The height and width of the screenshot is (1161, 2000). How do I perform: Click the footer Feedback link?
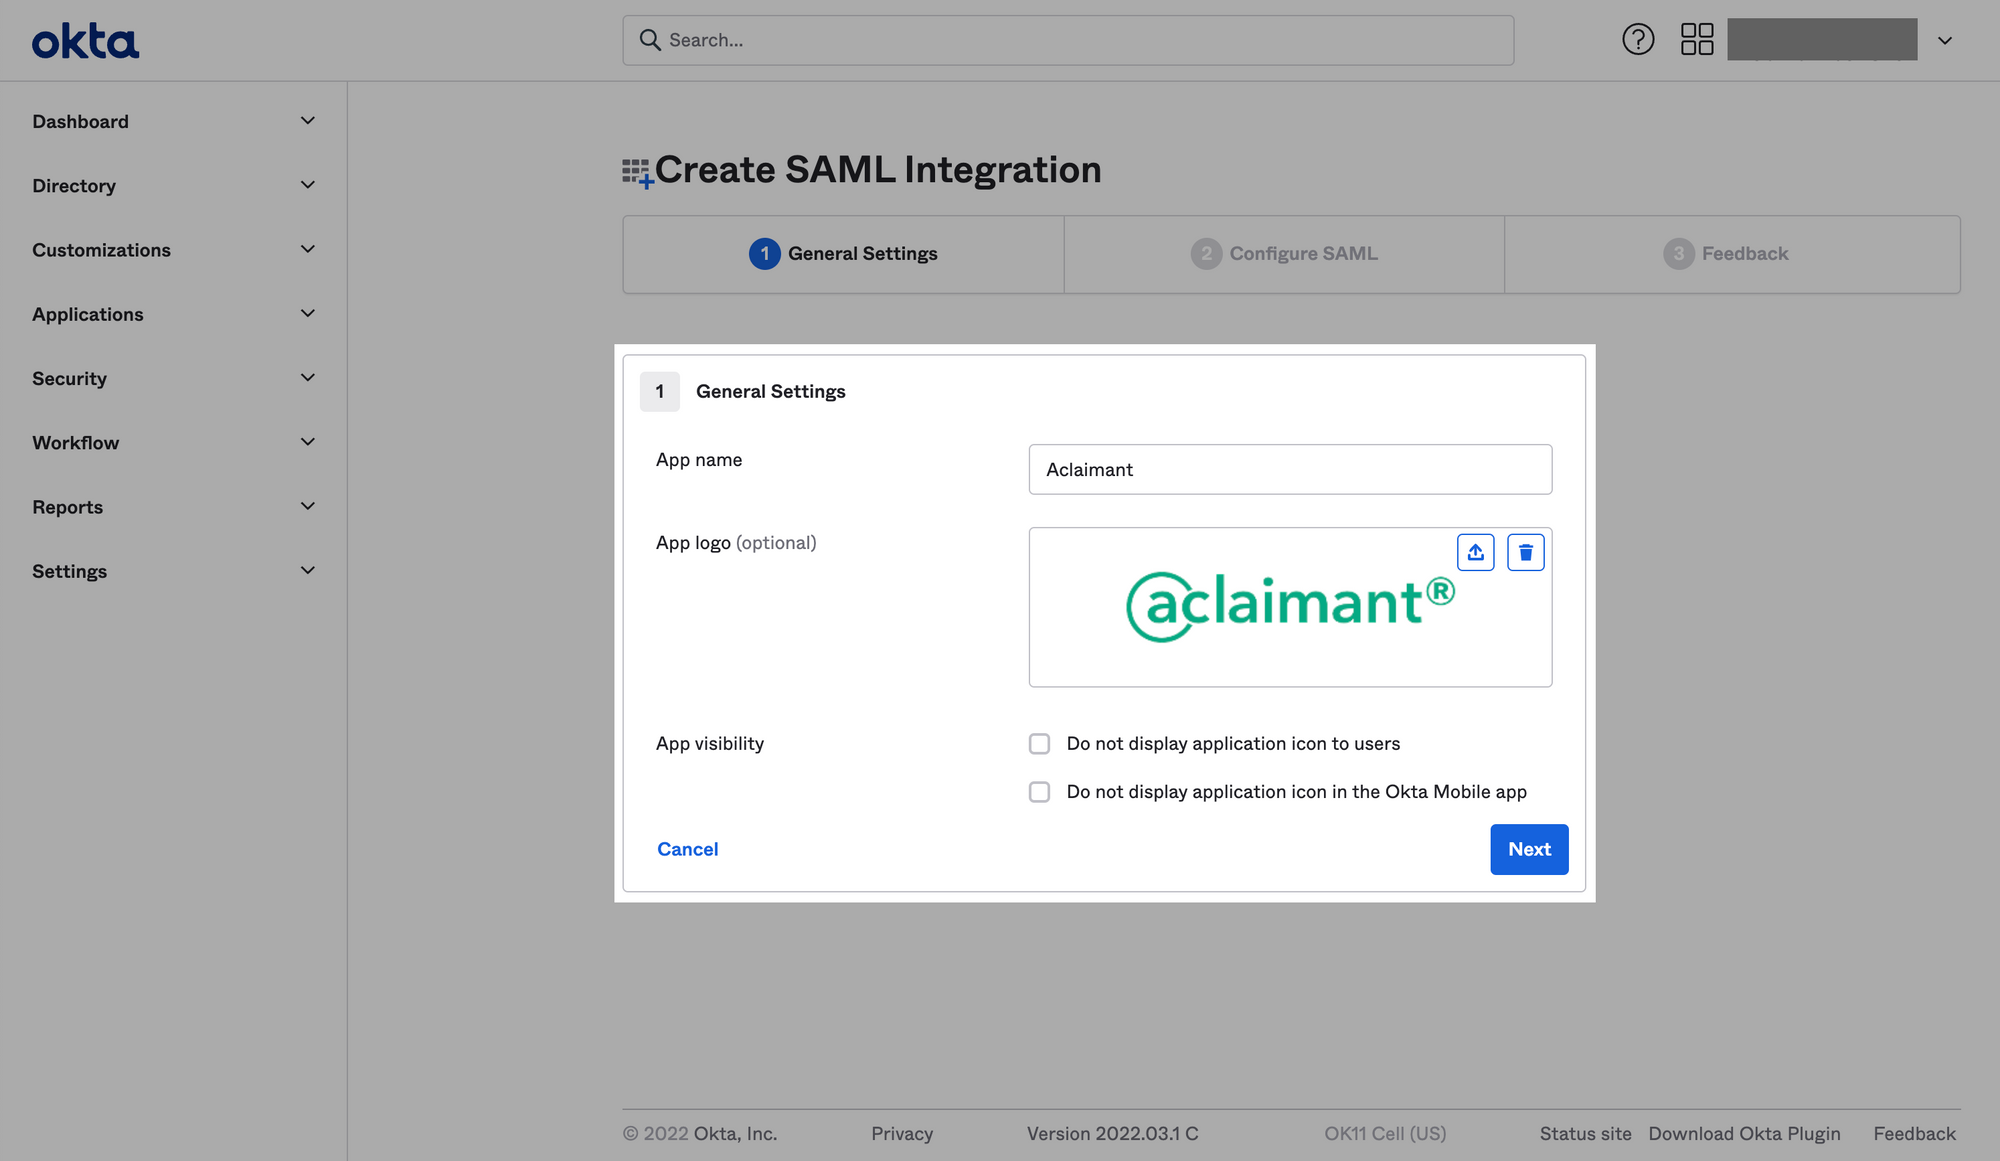1914,1134
